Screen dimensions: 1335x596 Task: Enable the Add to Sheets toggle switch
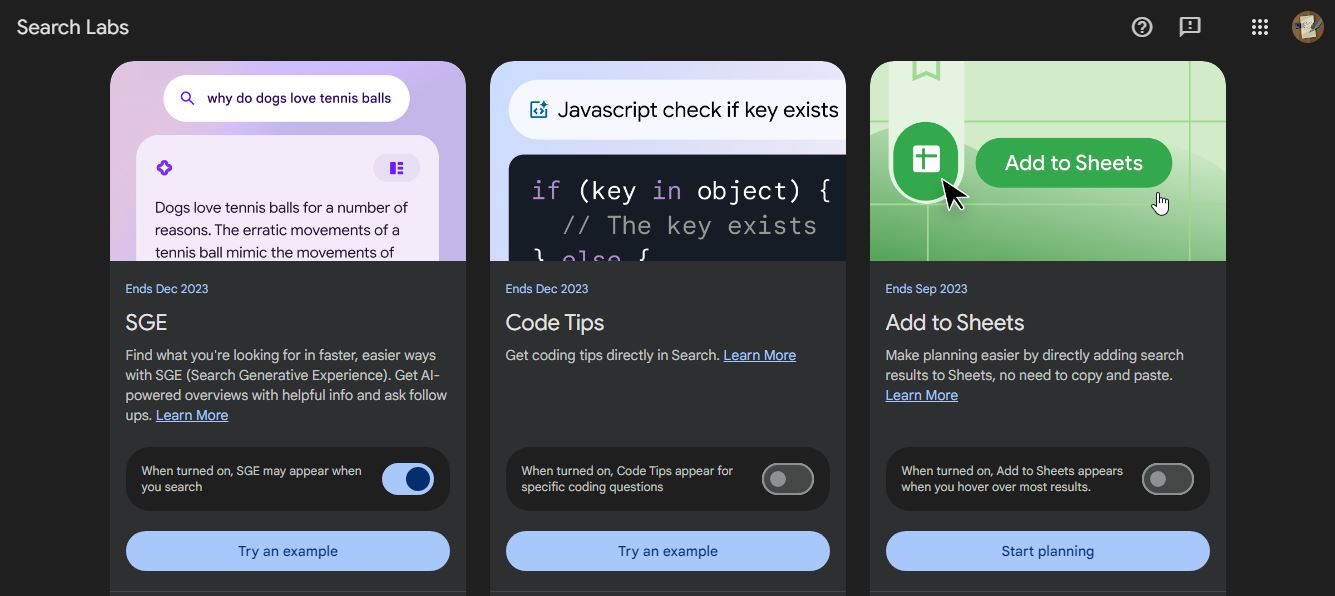point(1168,479)
